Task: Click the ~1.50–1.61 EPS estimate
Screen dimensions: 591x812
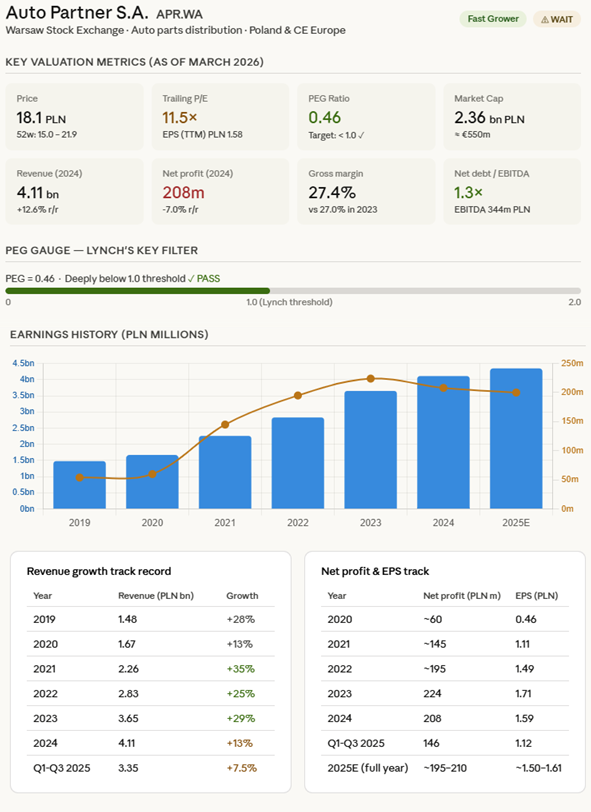Action: point(539,768)
